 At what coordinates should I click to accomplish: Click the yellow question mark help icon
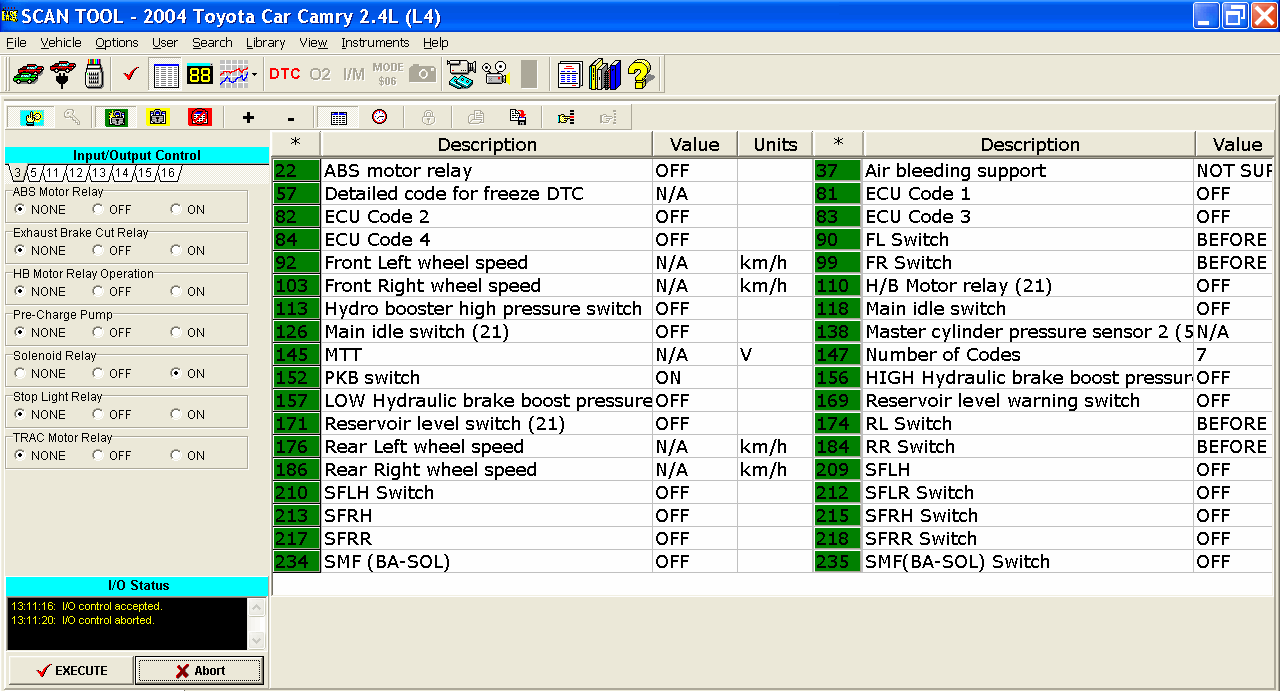[640, 74]
